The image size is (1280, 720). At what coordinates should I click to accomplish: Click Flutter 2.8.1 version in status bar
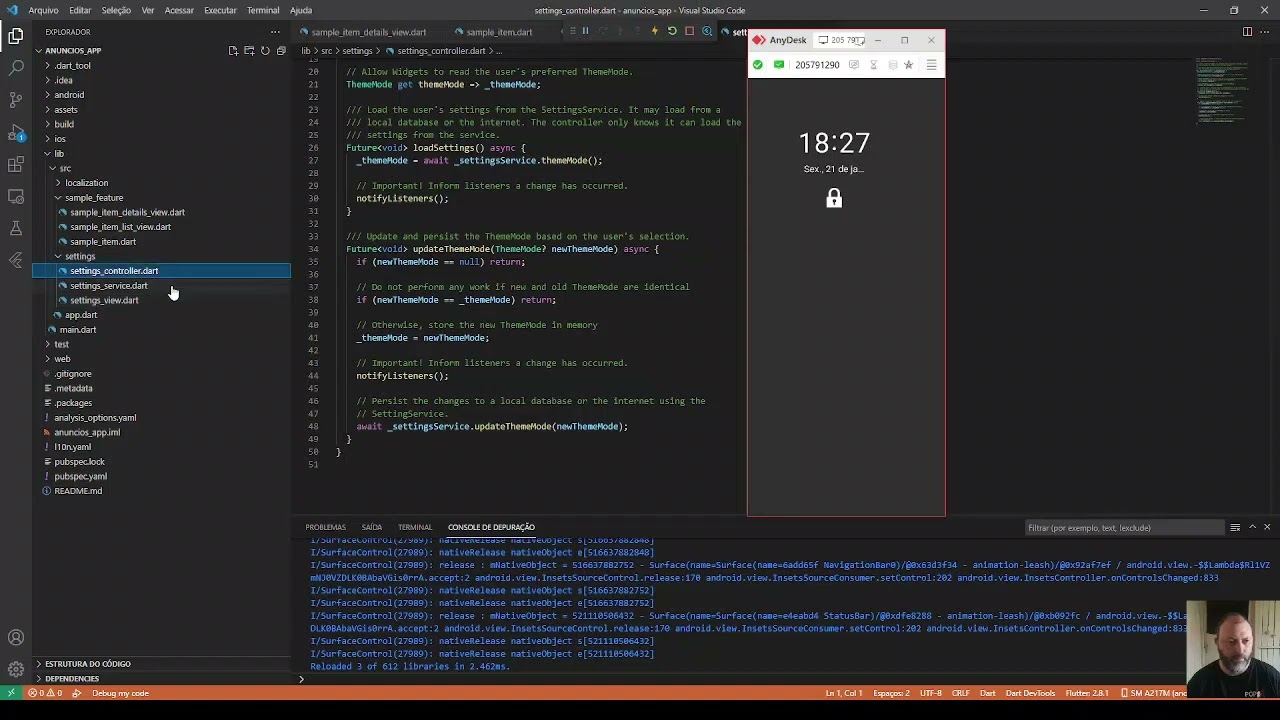pos(1087,693)
